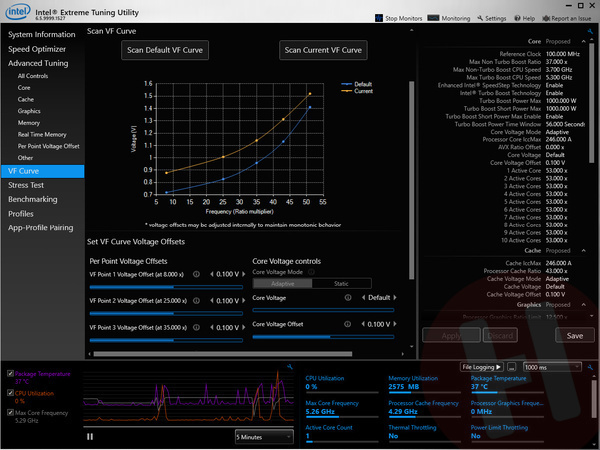This screenshot has height=450, width=600.
Task: Open Per Point Voltage Offset page
Action: [49, 146]
